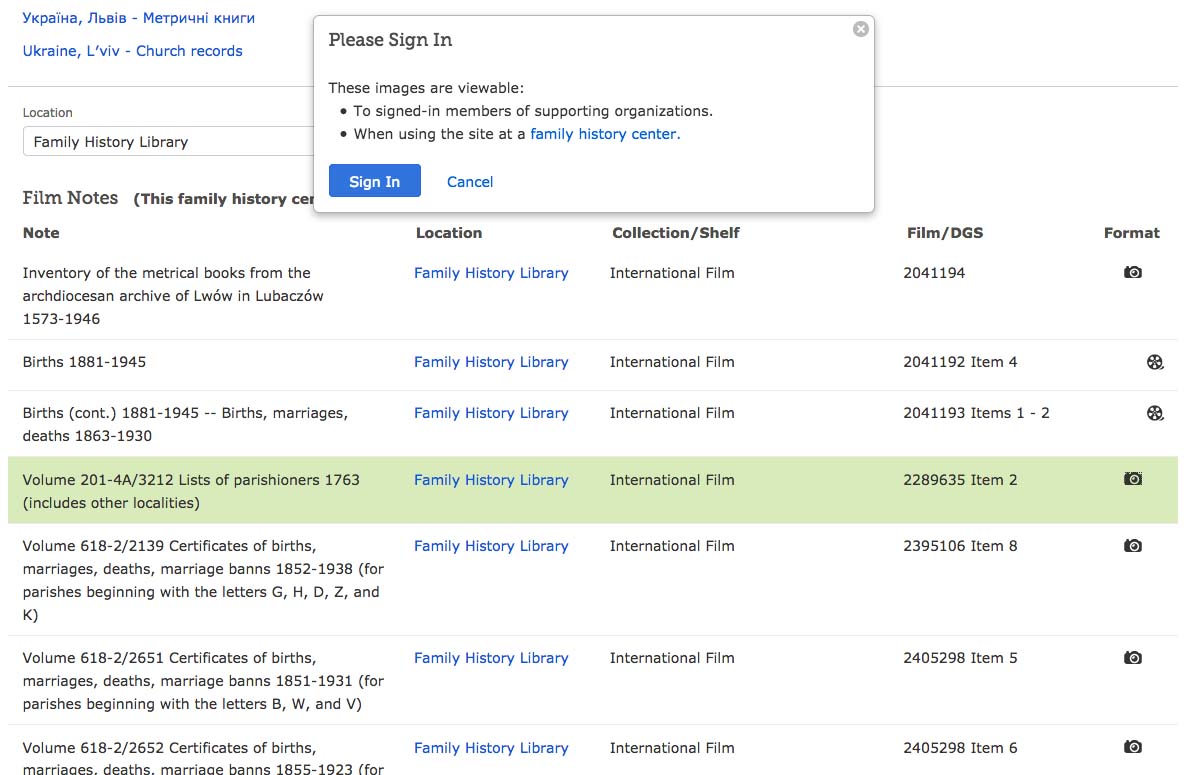The width and height of the screenshot is (1203, 775).
Task: View images for film 2405298 Item 6
Action: click(x=1132, y=747)
